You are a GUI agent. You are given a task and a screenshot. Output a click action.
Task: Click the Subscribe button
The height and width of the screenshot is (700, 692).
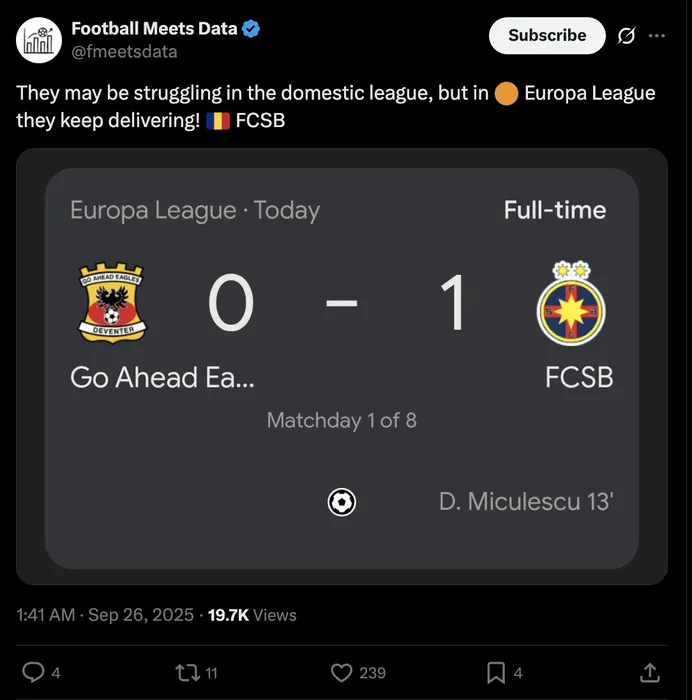click(x=547, y=36)
